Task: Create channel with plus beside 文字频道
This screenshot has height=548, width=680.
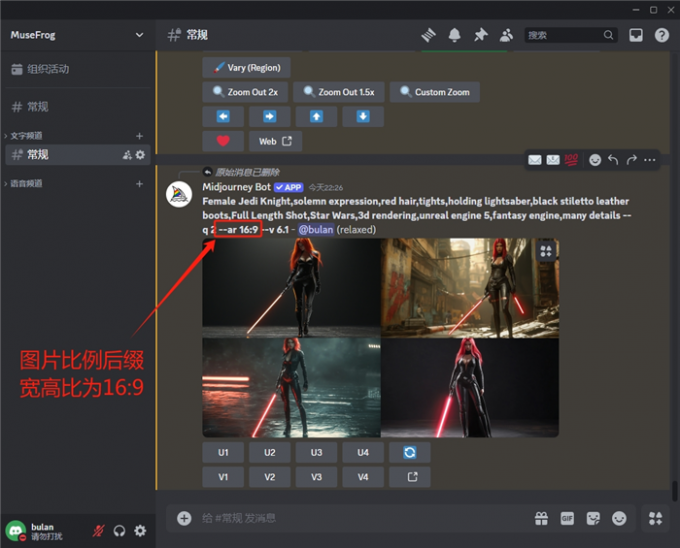Action: point(139,136)
